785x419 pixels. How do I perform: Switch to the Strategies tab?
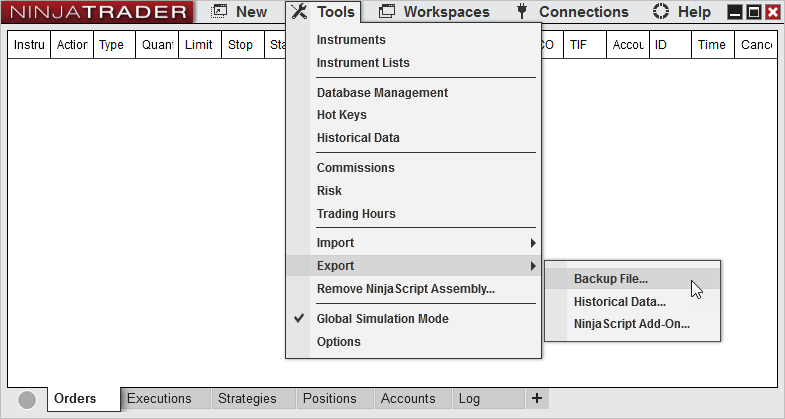point(247,398)
